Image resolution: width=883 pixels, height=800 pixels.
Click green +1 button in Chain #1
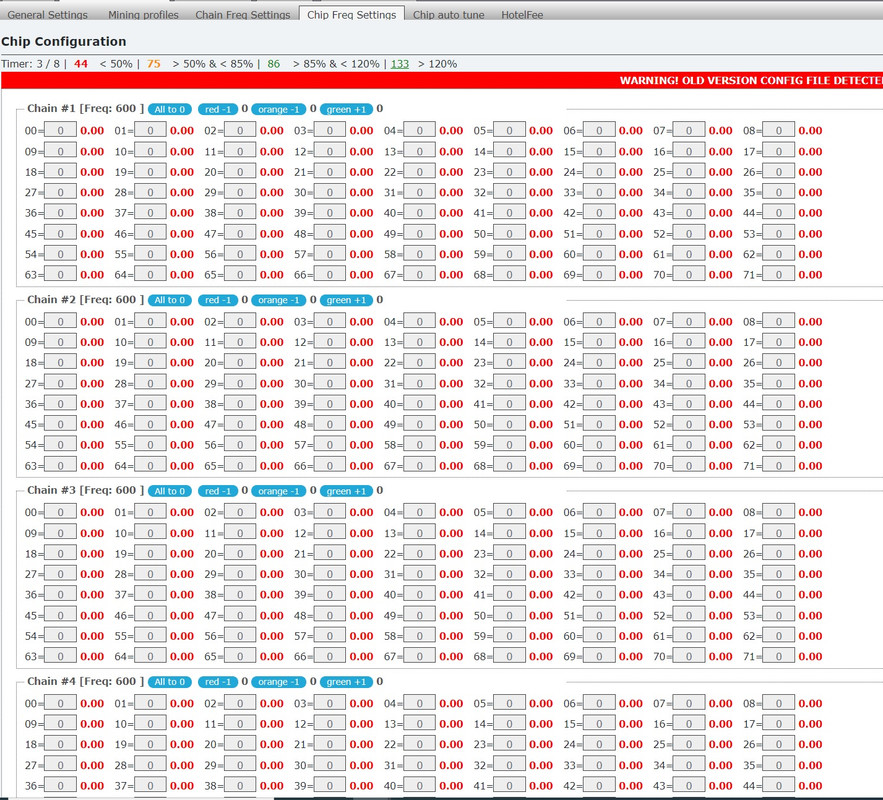[x=346, y=109]
